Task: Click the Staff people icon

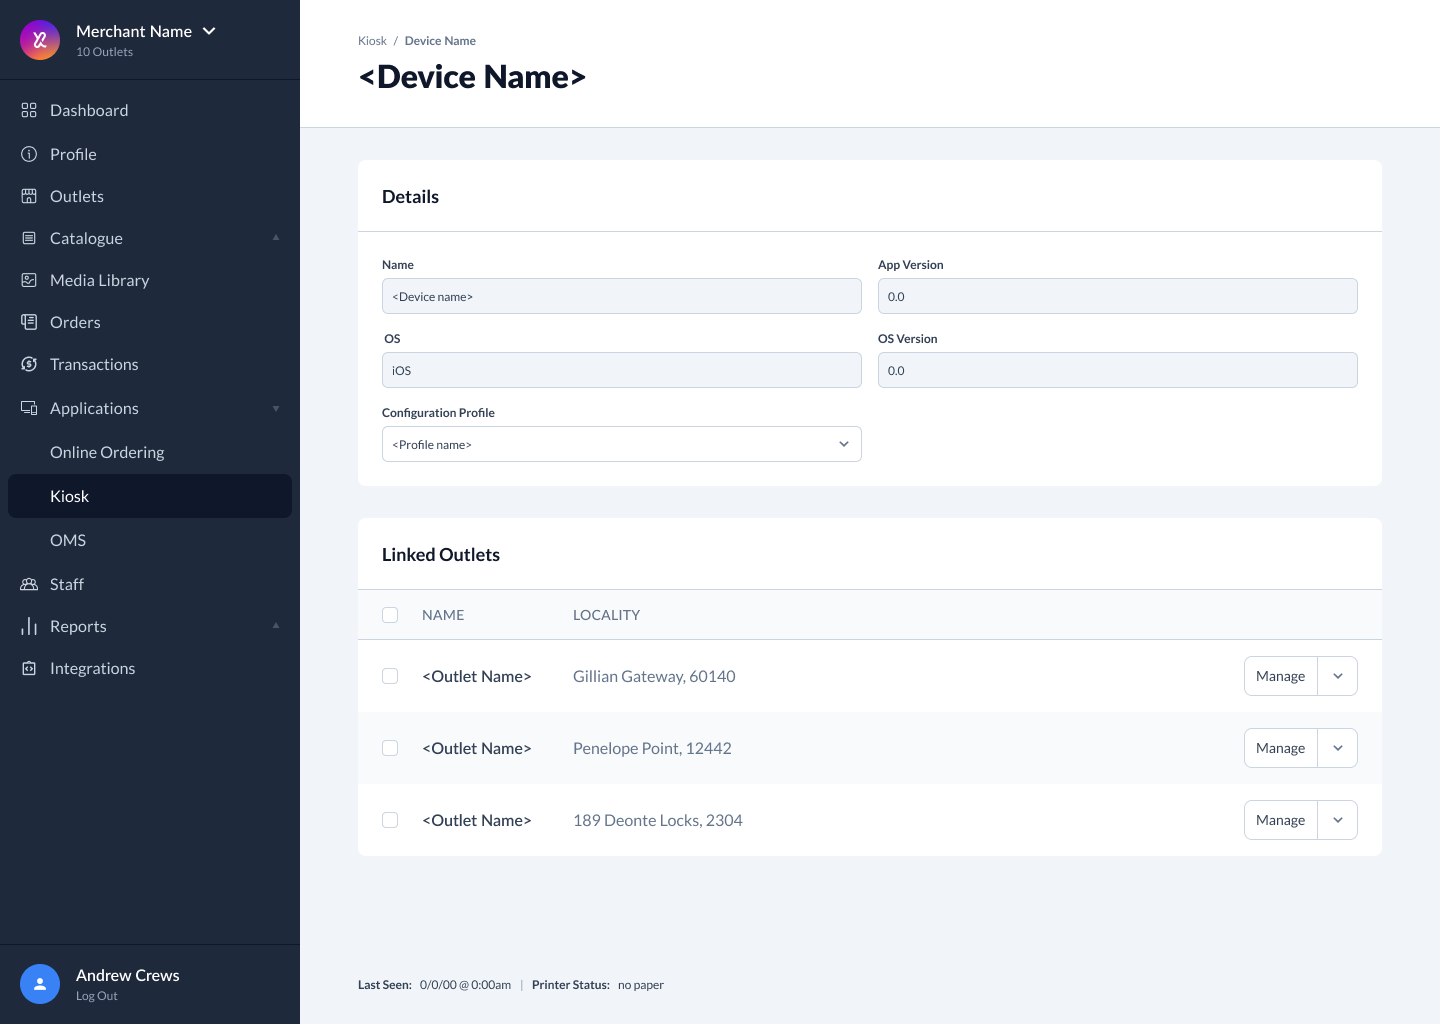Action: pyautogui.click(x=29, y=584)
